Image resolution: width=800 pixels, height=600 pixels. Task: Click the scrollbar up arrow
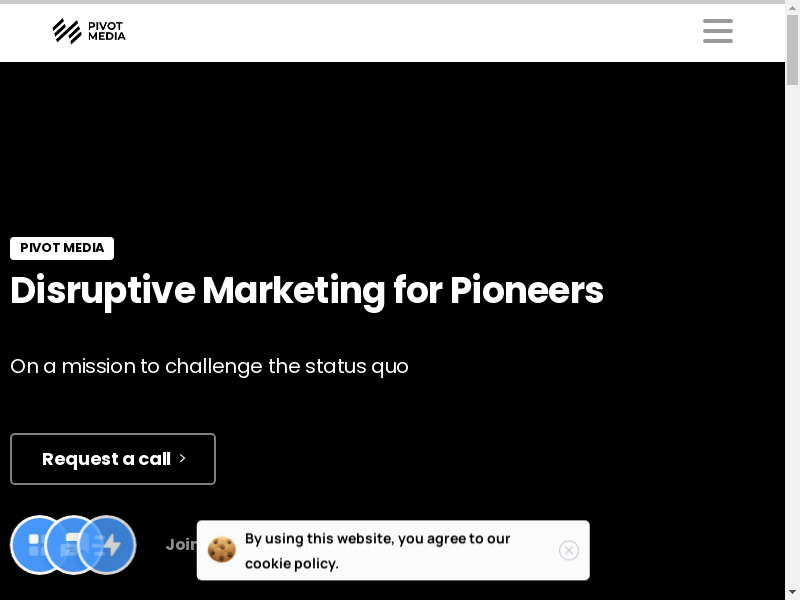pyautogui.click(x=793, y=12)
